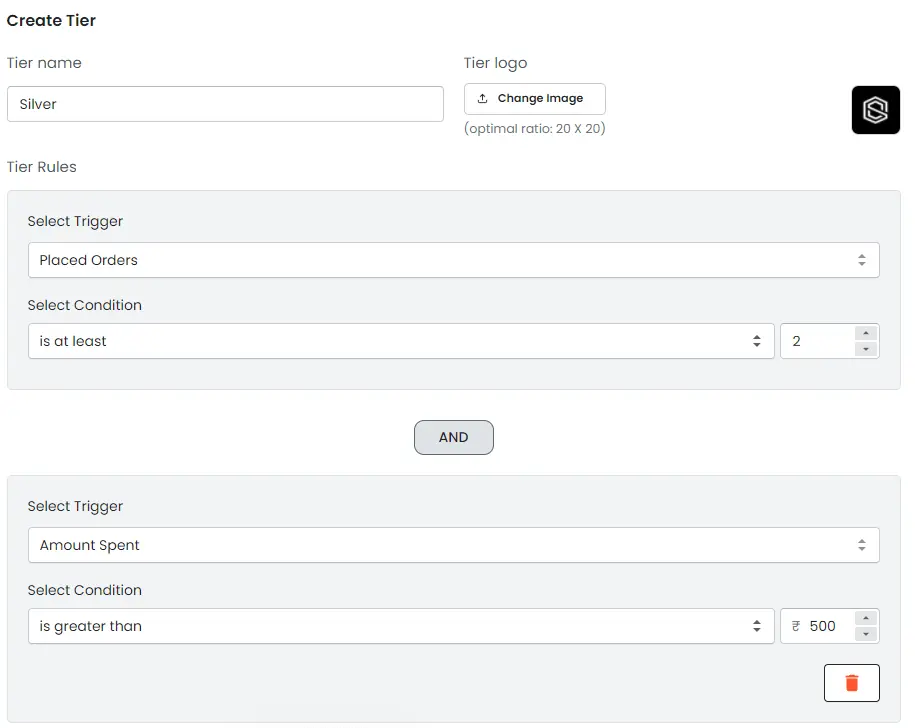The image size is (915, 728).
Task: Click the amount spent number field
Action: tap(826, 626)
